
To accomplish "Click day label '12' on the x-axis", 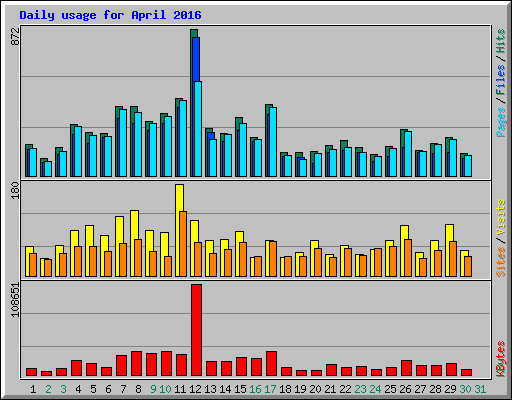I will [x=195, y=389].
